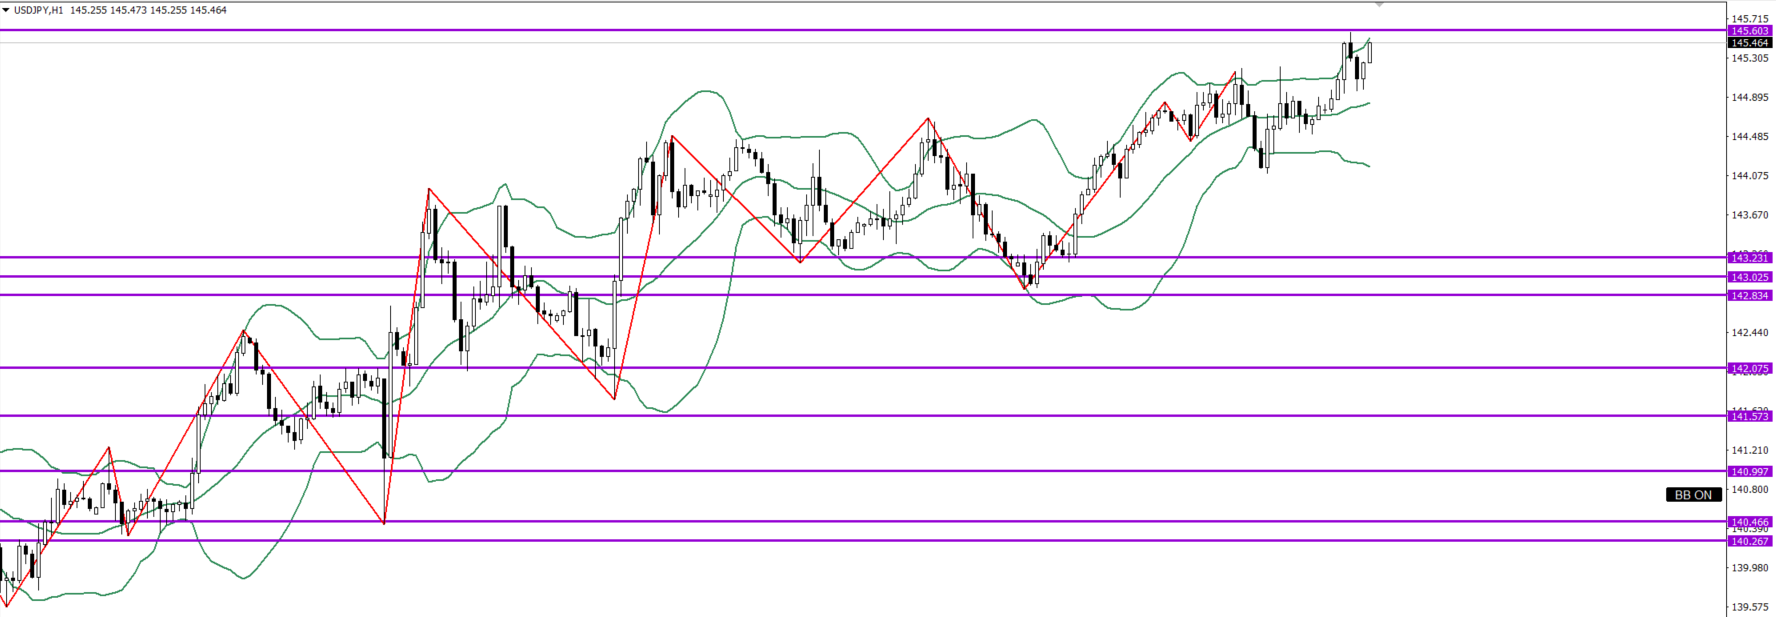
Task: Select the 140.997 horizontal line label
Action: (1750, 471)
